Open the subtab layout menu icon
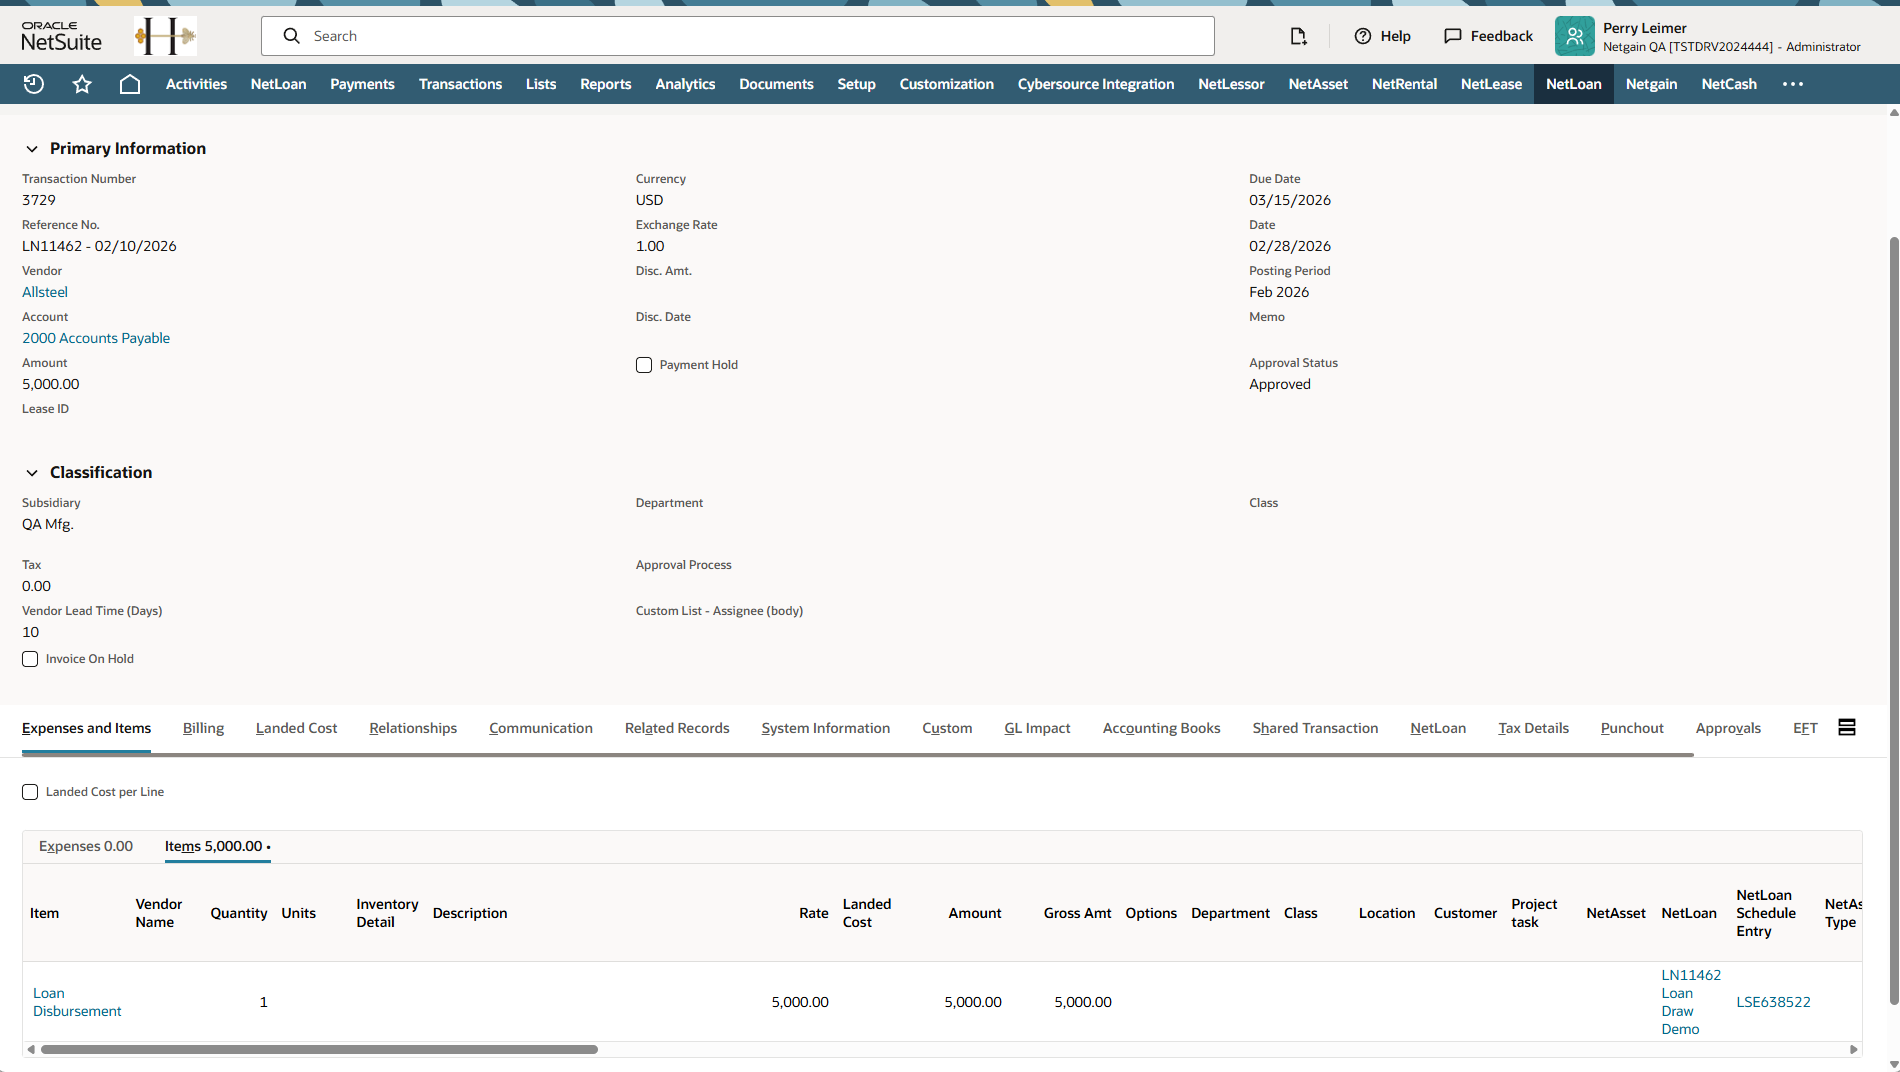This screenshot has width=1900, height=1072. tap(1847, 727)
